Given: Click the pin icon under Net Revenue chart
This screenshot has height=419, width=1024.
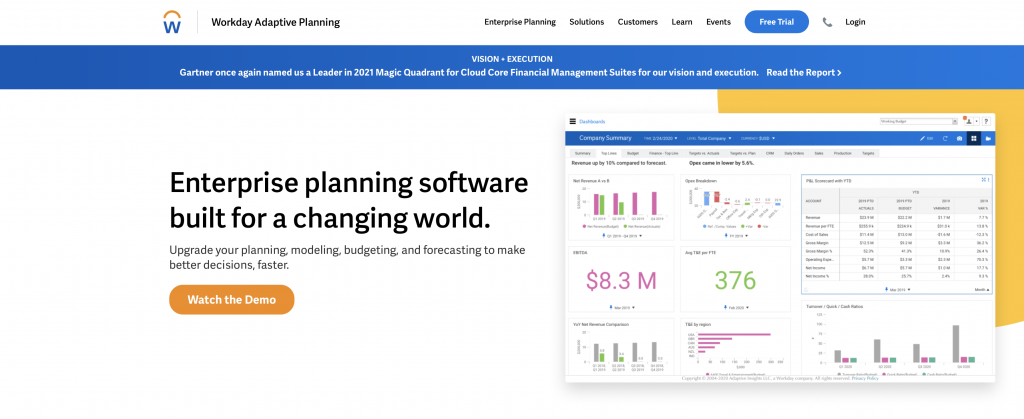Looking at the screenshot, I should pos(603,235).
